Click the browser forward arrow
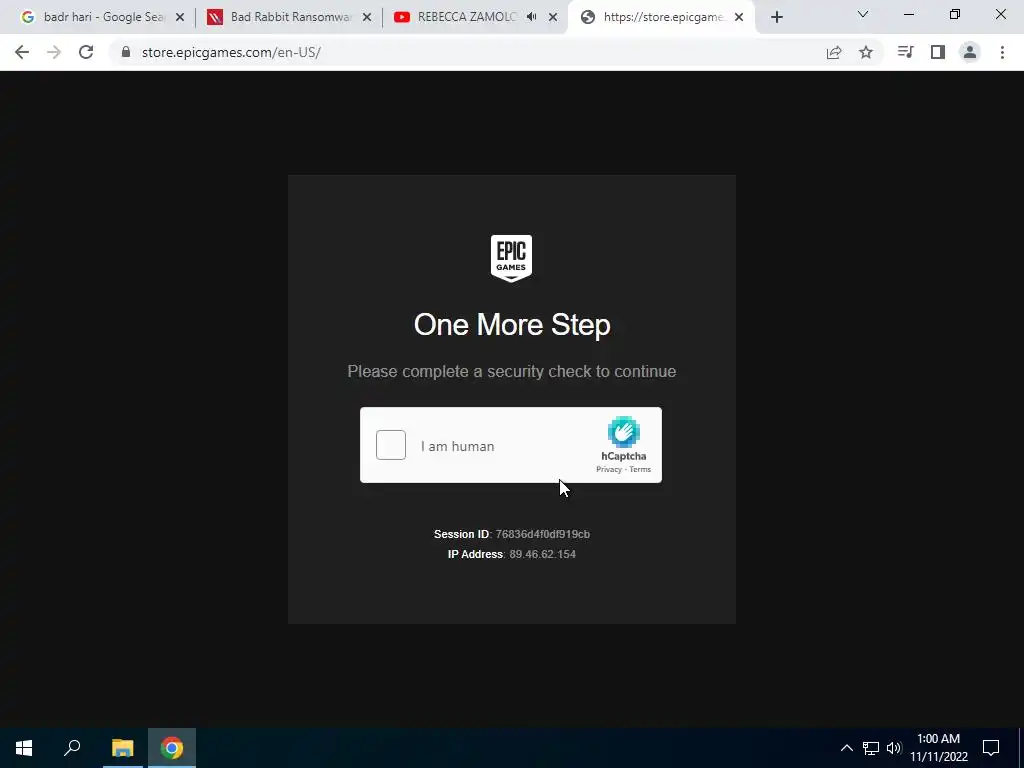1024x768 pixels. (x=54, y=52)
